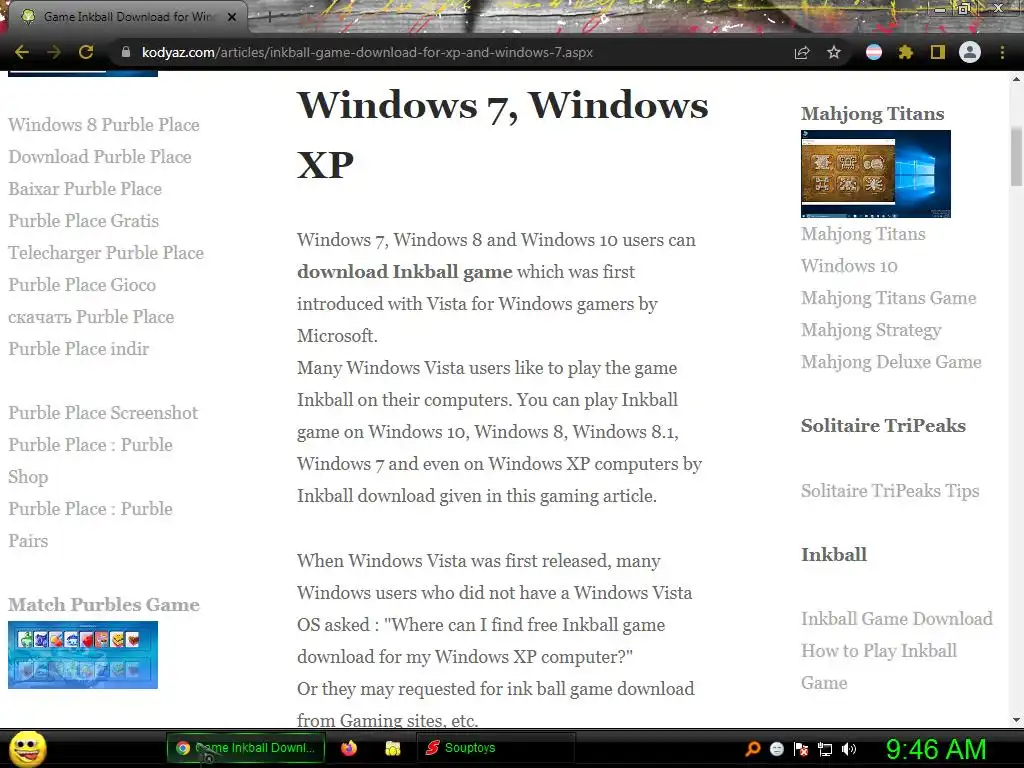Go back to the previous page
This screenshot has width=1024, height=768.
coord(22,52)
